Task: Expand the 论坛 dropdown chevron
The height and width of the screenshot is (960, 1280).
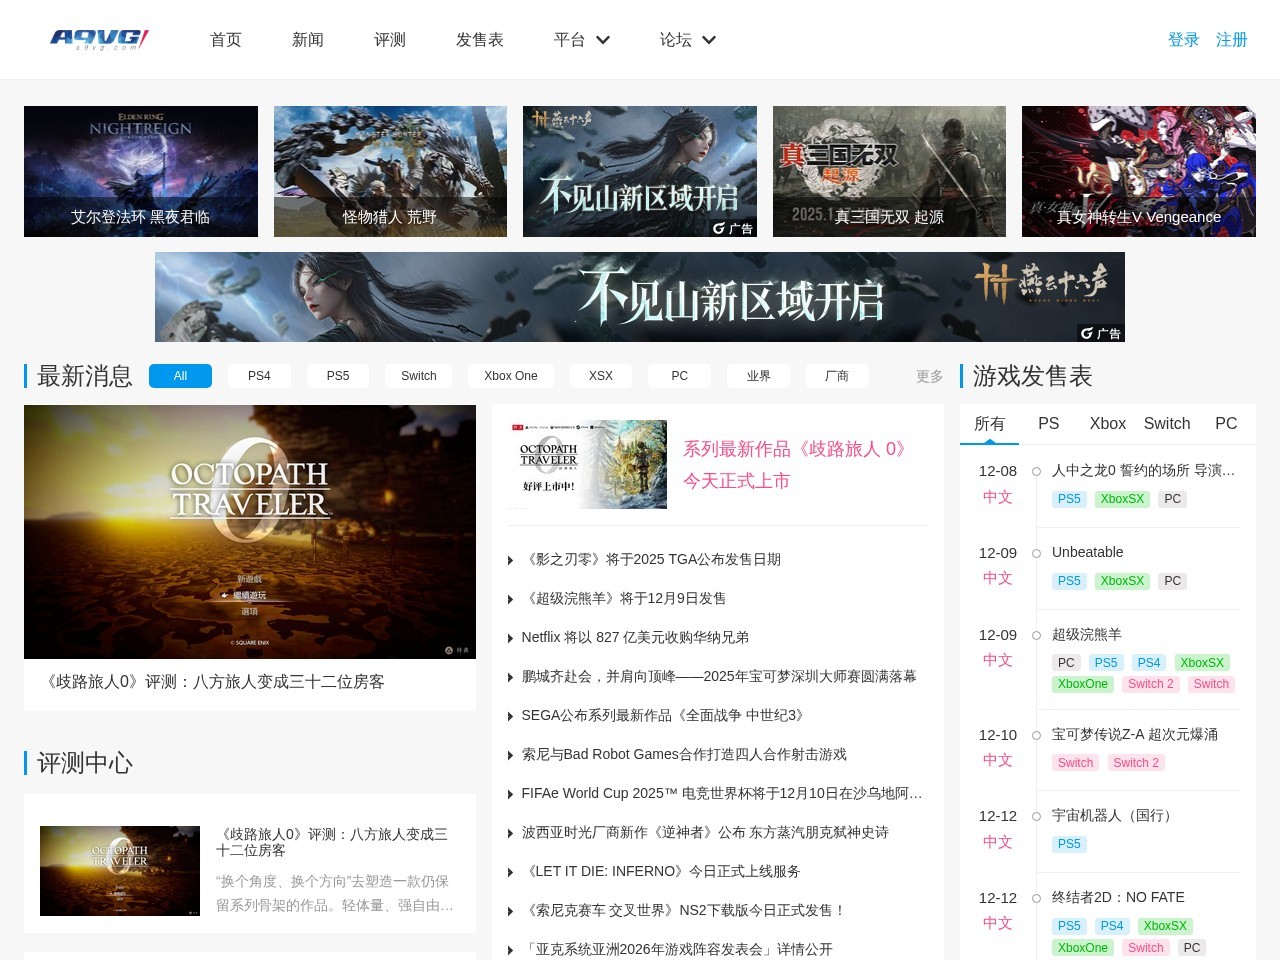Action: [709, 40]
